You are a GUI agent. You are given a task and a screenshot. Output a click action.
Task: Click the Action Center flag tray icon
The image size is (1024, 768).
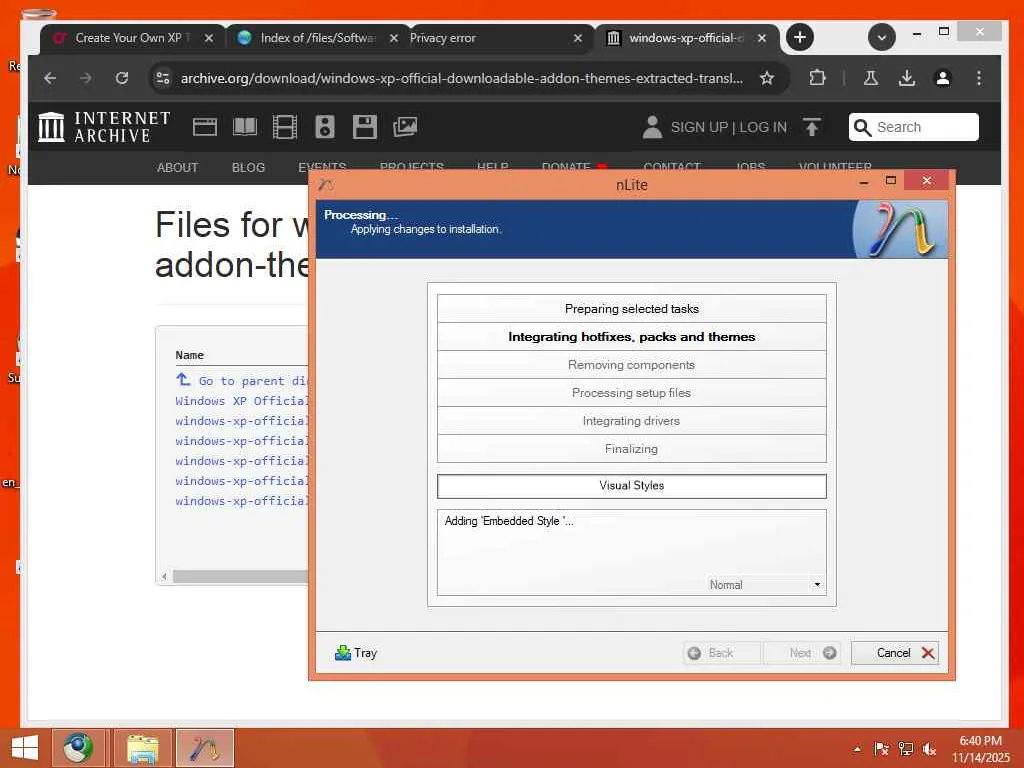pos(881,749)
